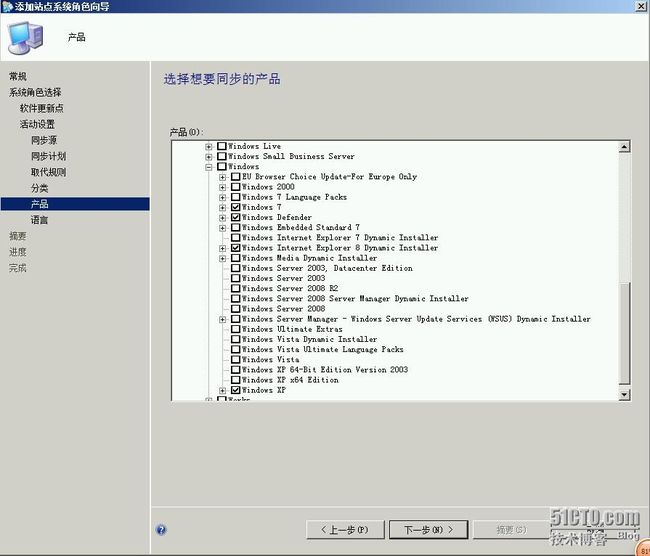This screenshot has height=556, width=650.
Task: Uncheck Internet Explorer 8 Dynamic Installer checkbox
Action: 236,248
